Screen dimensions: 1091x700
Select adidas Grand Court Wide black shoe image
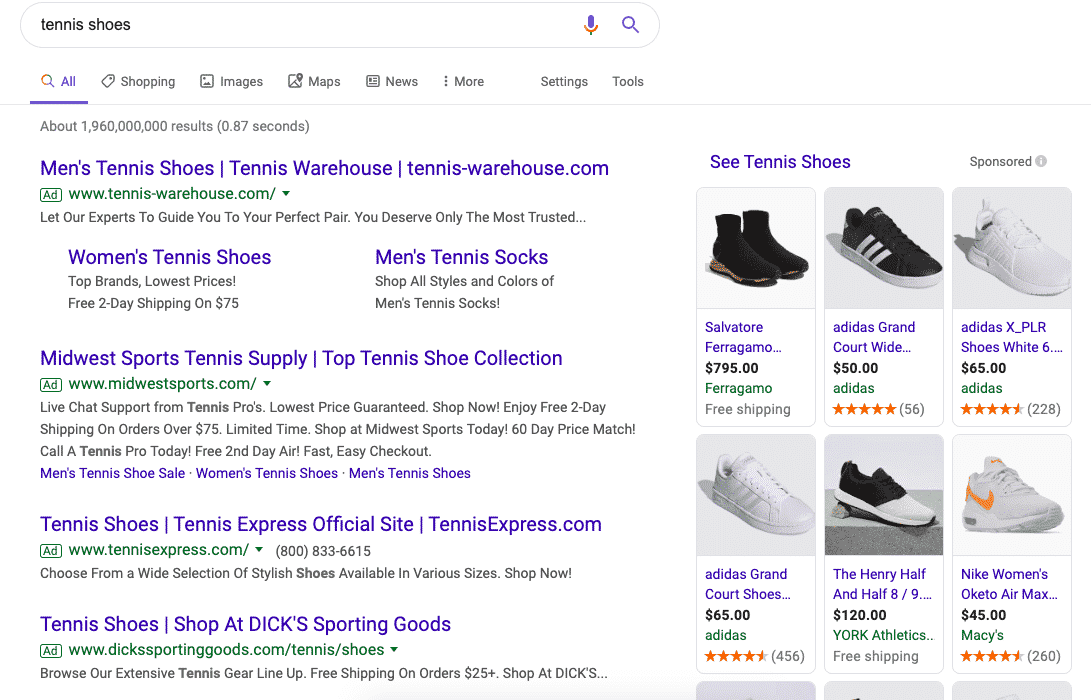coord(884,248)
